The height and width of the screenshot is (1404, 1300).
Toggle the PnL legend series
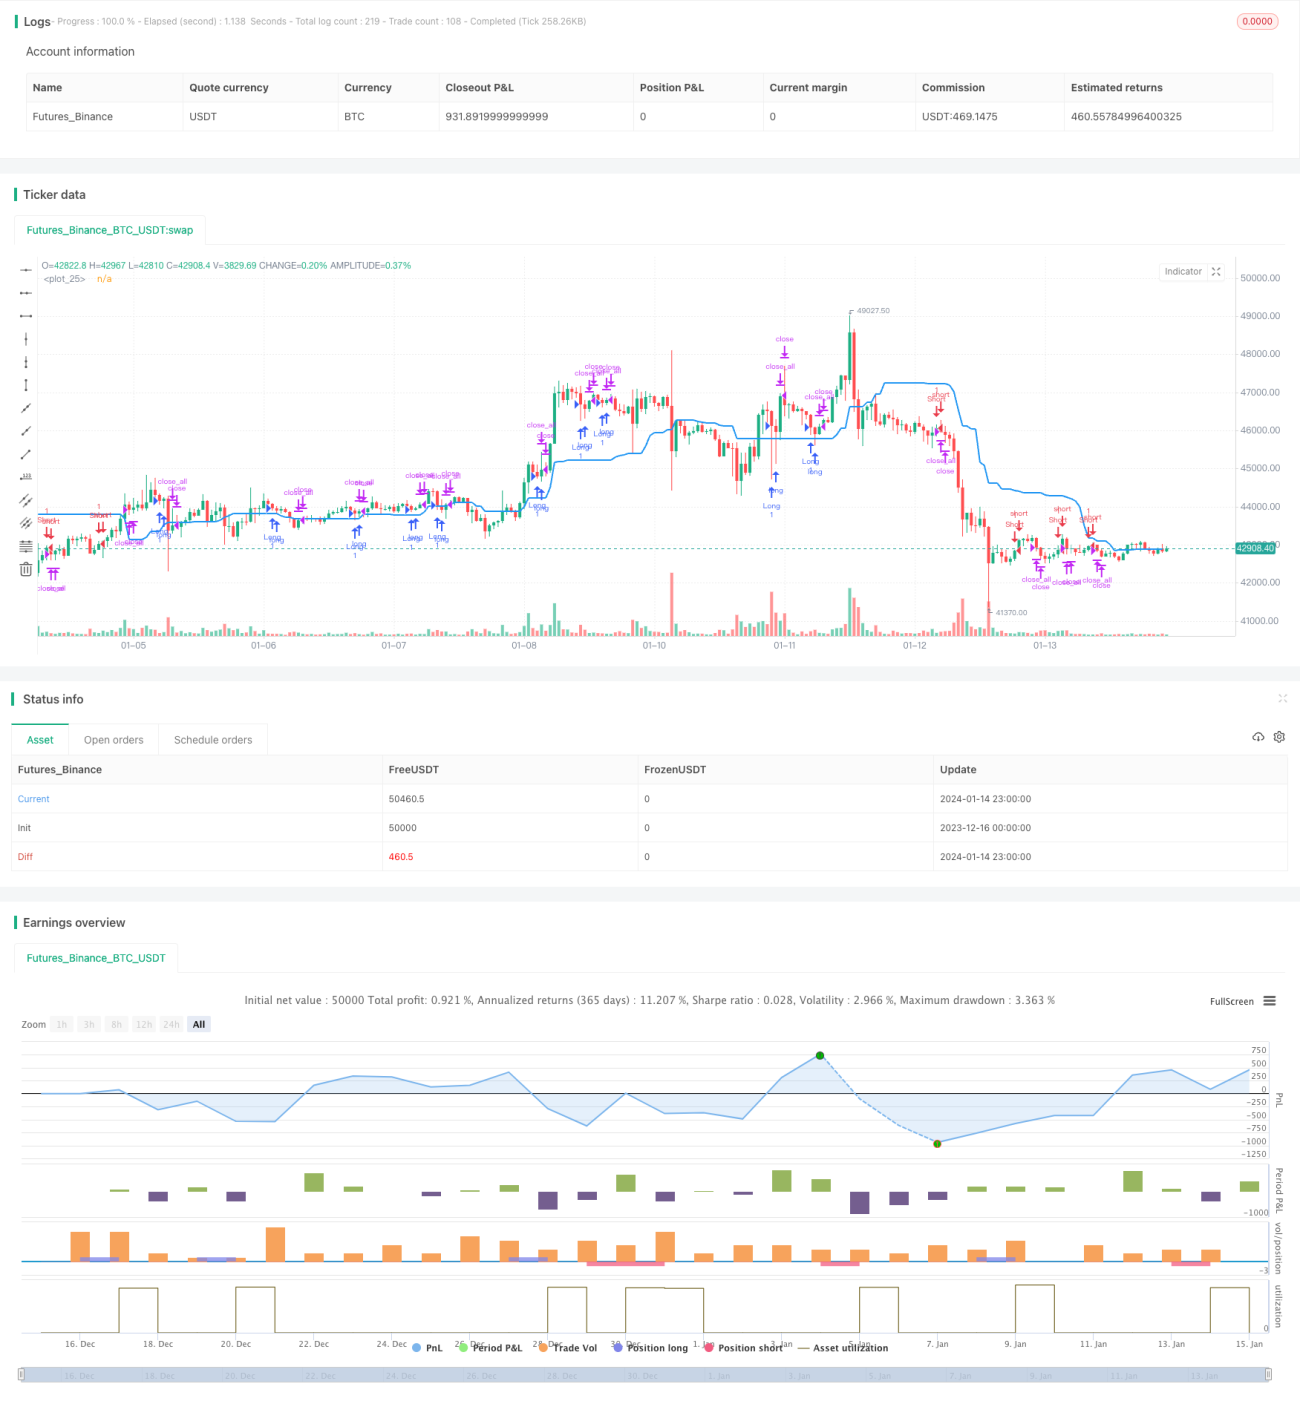coord(427,1348)
